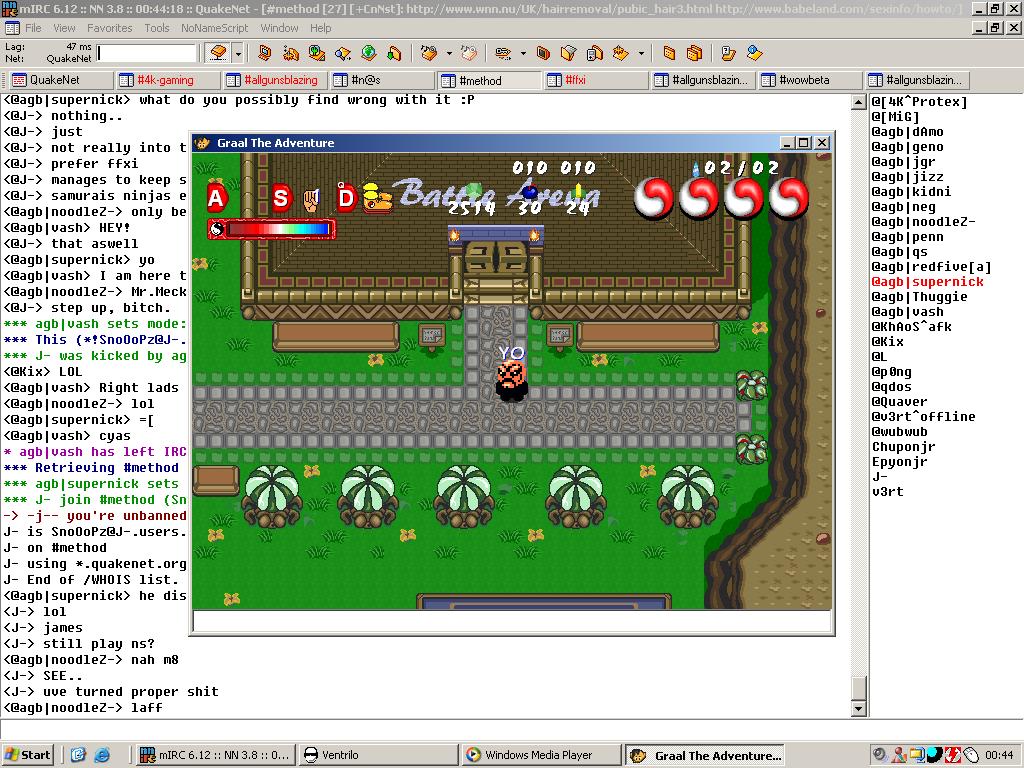Select @agb|noodleZ- in the nick list
Screen dimensions: 1024x768
923,221
